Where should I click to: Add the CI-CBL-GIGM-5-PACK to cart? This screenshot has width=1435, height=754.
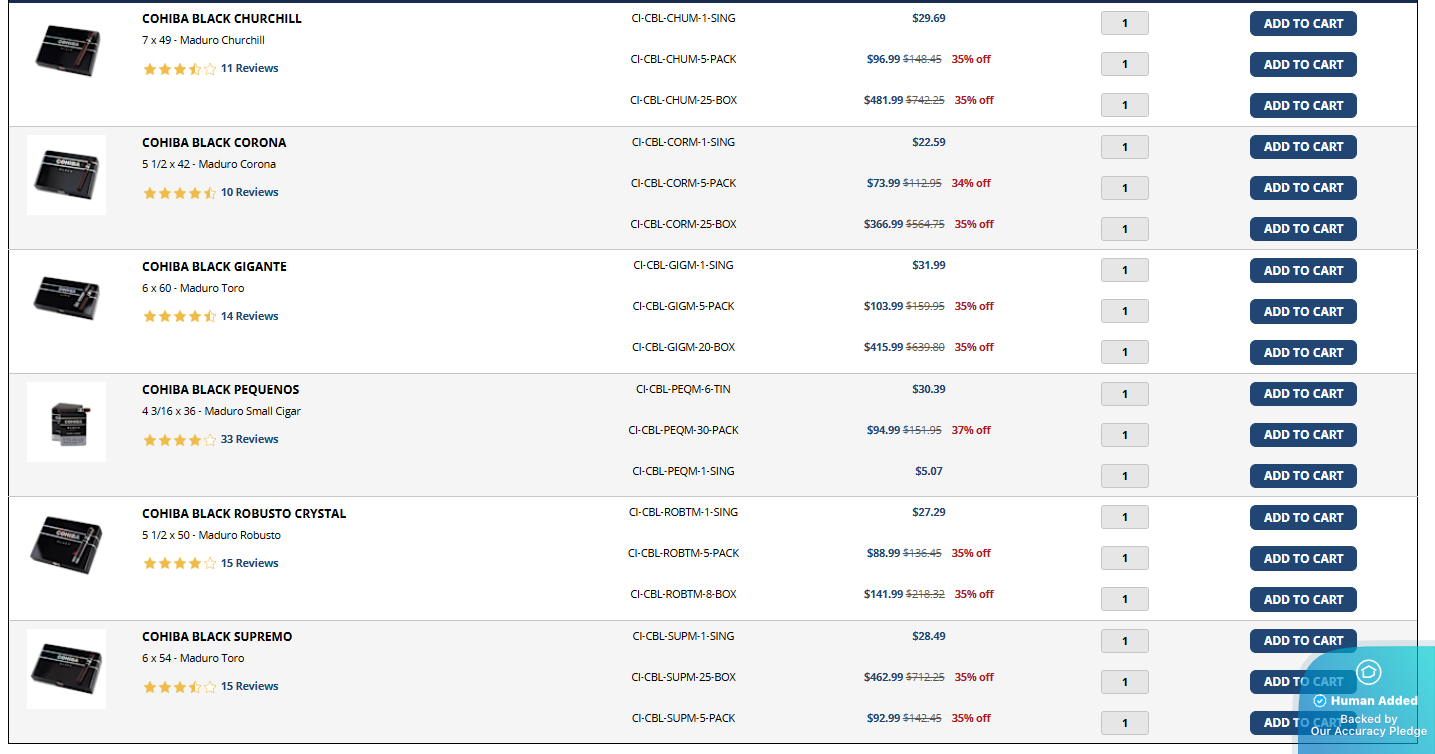pos(1302,312)
